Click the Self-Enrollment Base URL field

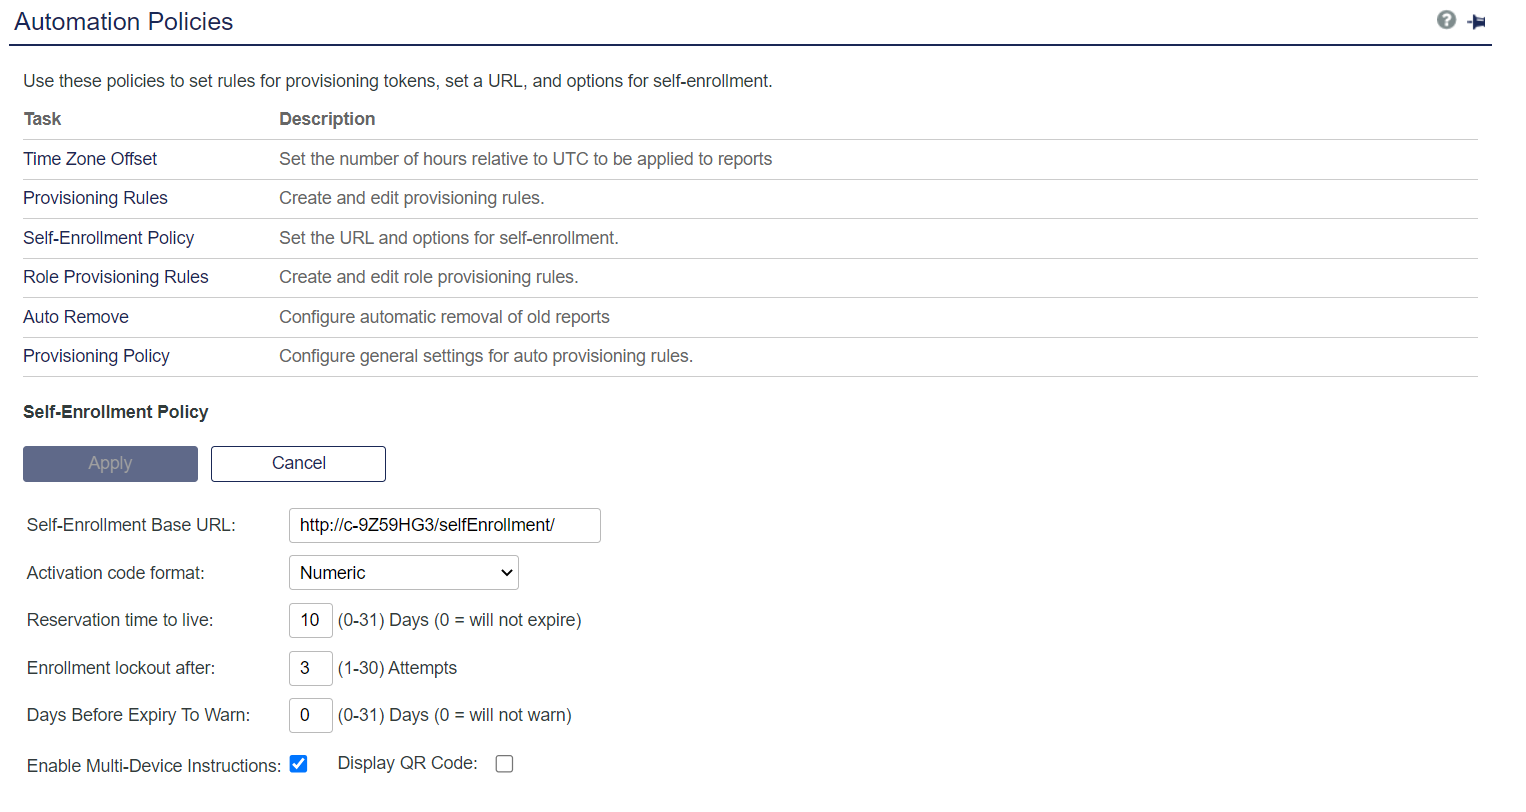pos(444,525)
